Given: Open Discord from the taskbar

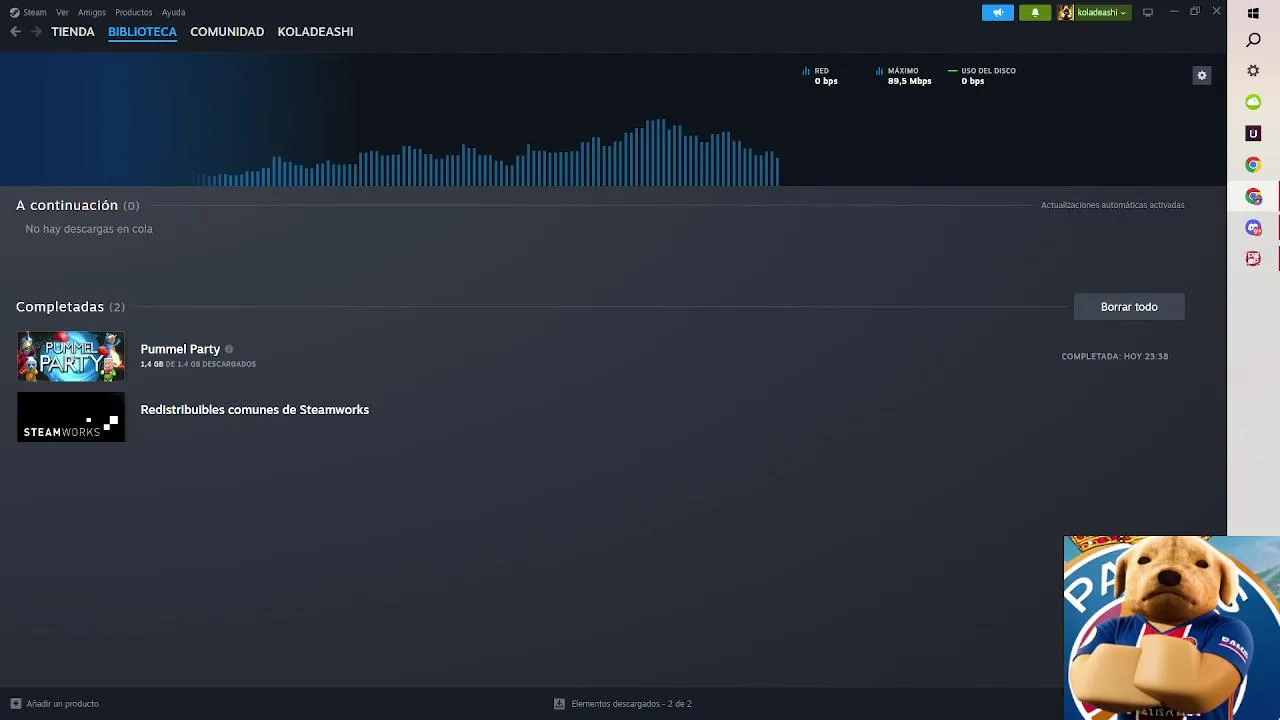Looking at the screenshot, I should 1253,228.
